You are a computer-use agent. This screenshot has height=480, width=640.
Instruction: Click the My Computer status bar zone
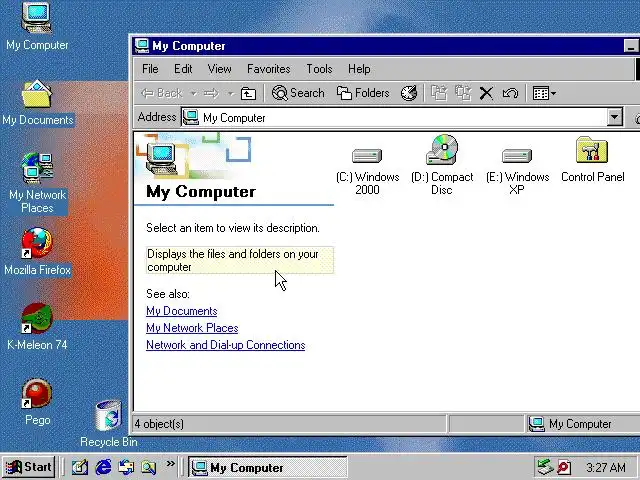[x=583, y=424]
